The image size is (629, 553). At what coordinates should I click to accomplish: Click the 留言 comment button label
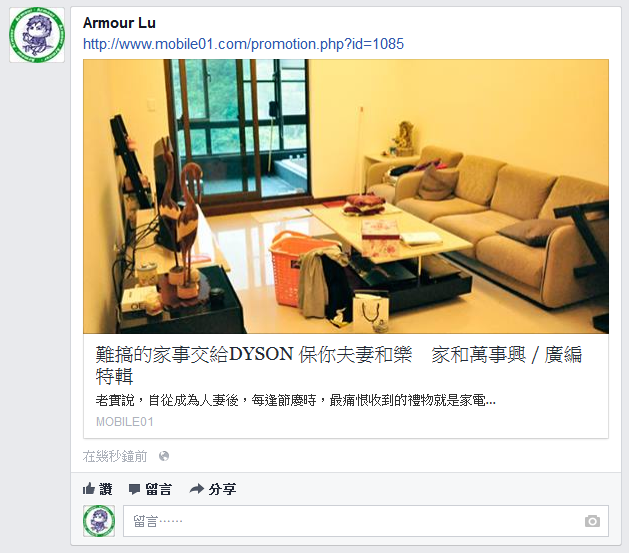(158, 489)
